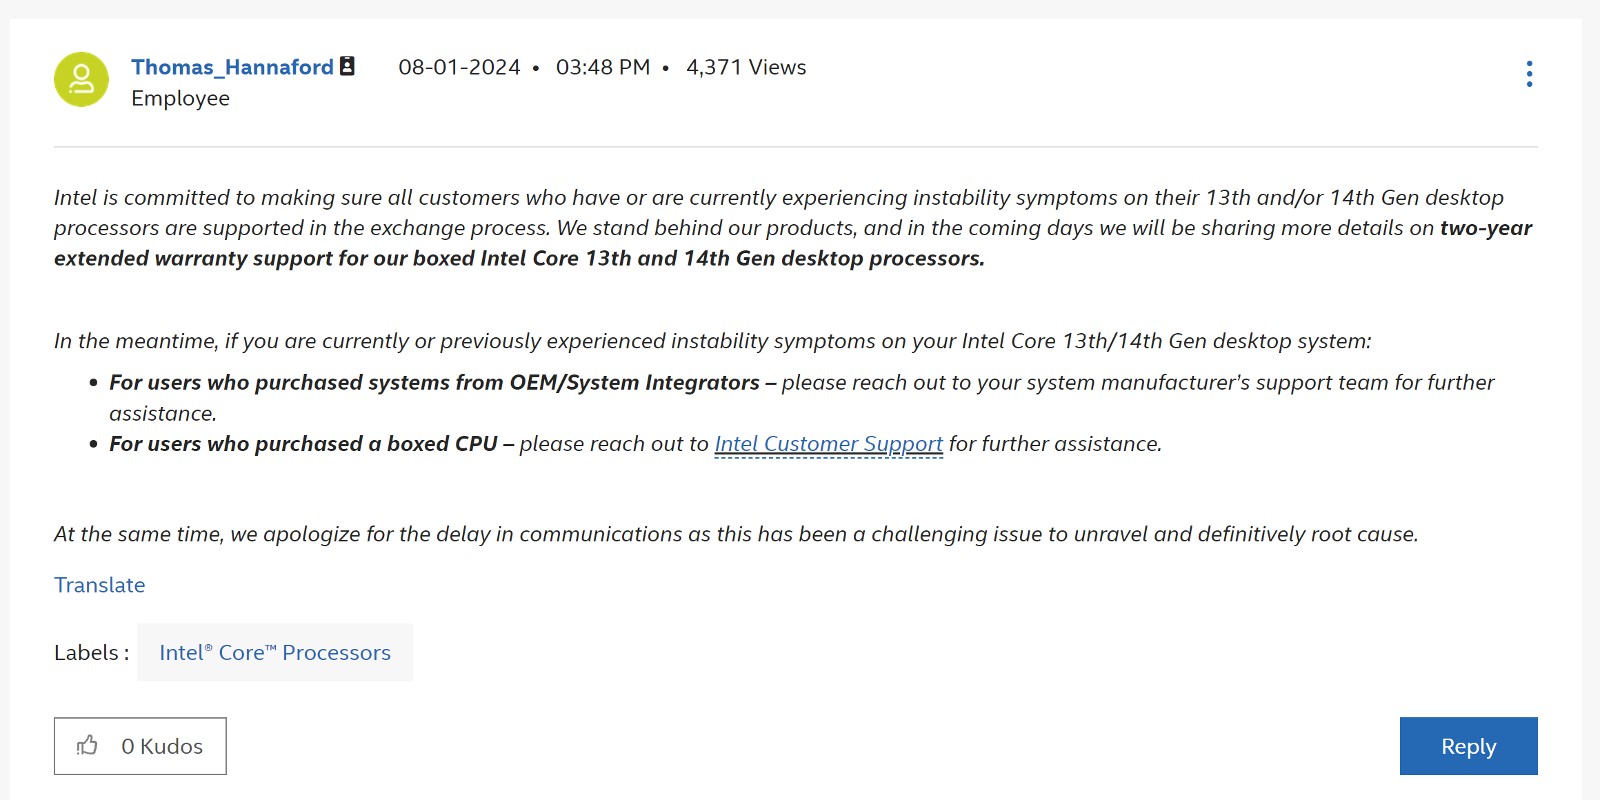Click the Employee rank text
1600x800 pixels.
180,98
